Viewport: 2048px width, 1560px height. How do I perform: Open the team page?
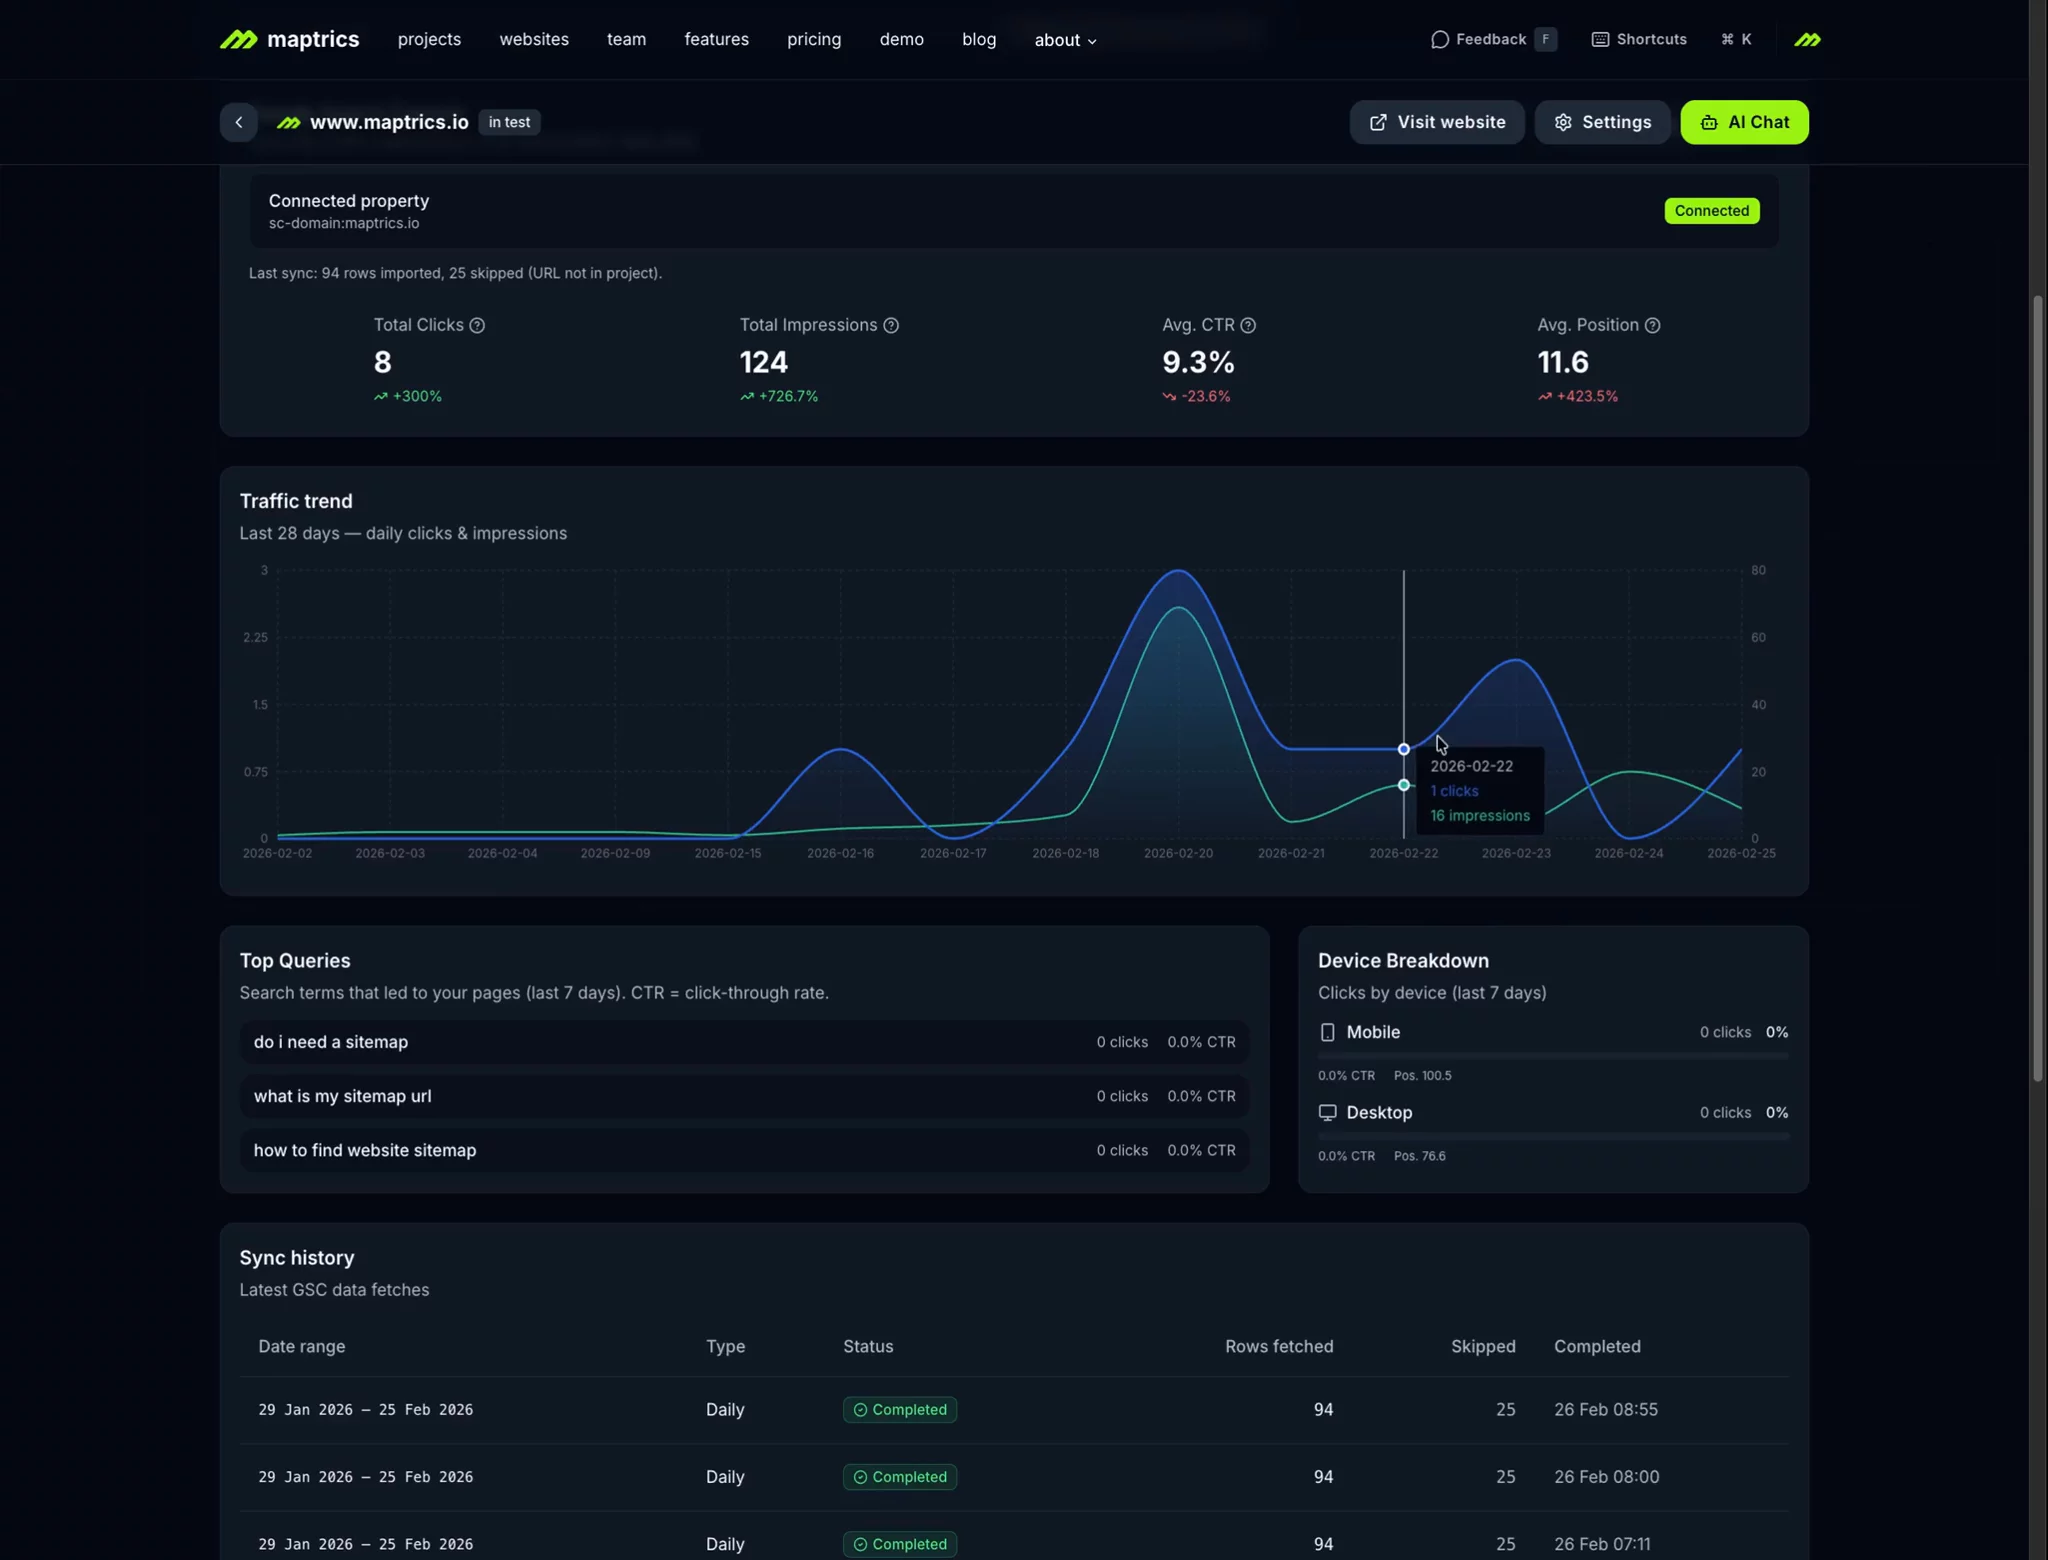[626, 39]
